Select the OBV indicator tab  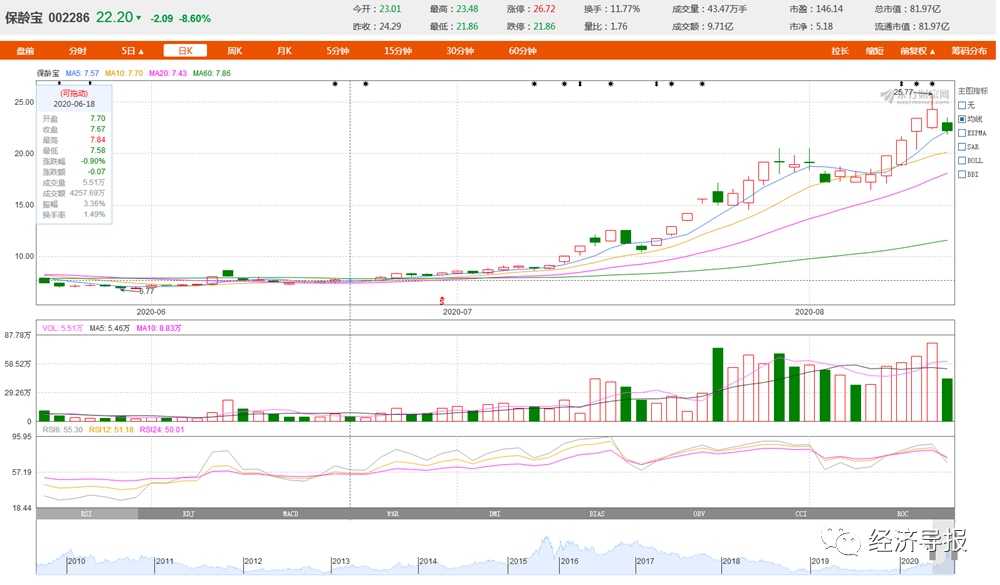click(698, 514)
